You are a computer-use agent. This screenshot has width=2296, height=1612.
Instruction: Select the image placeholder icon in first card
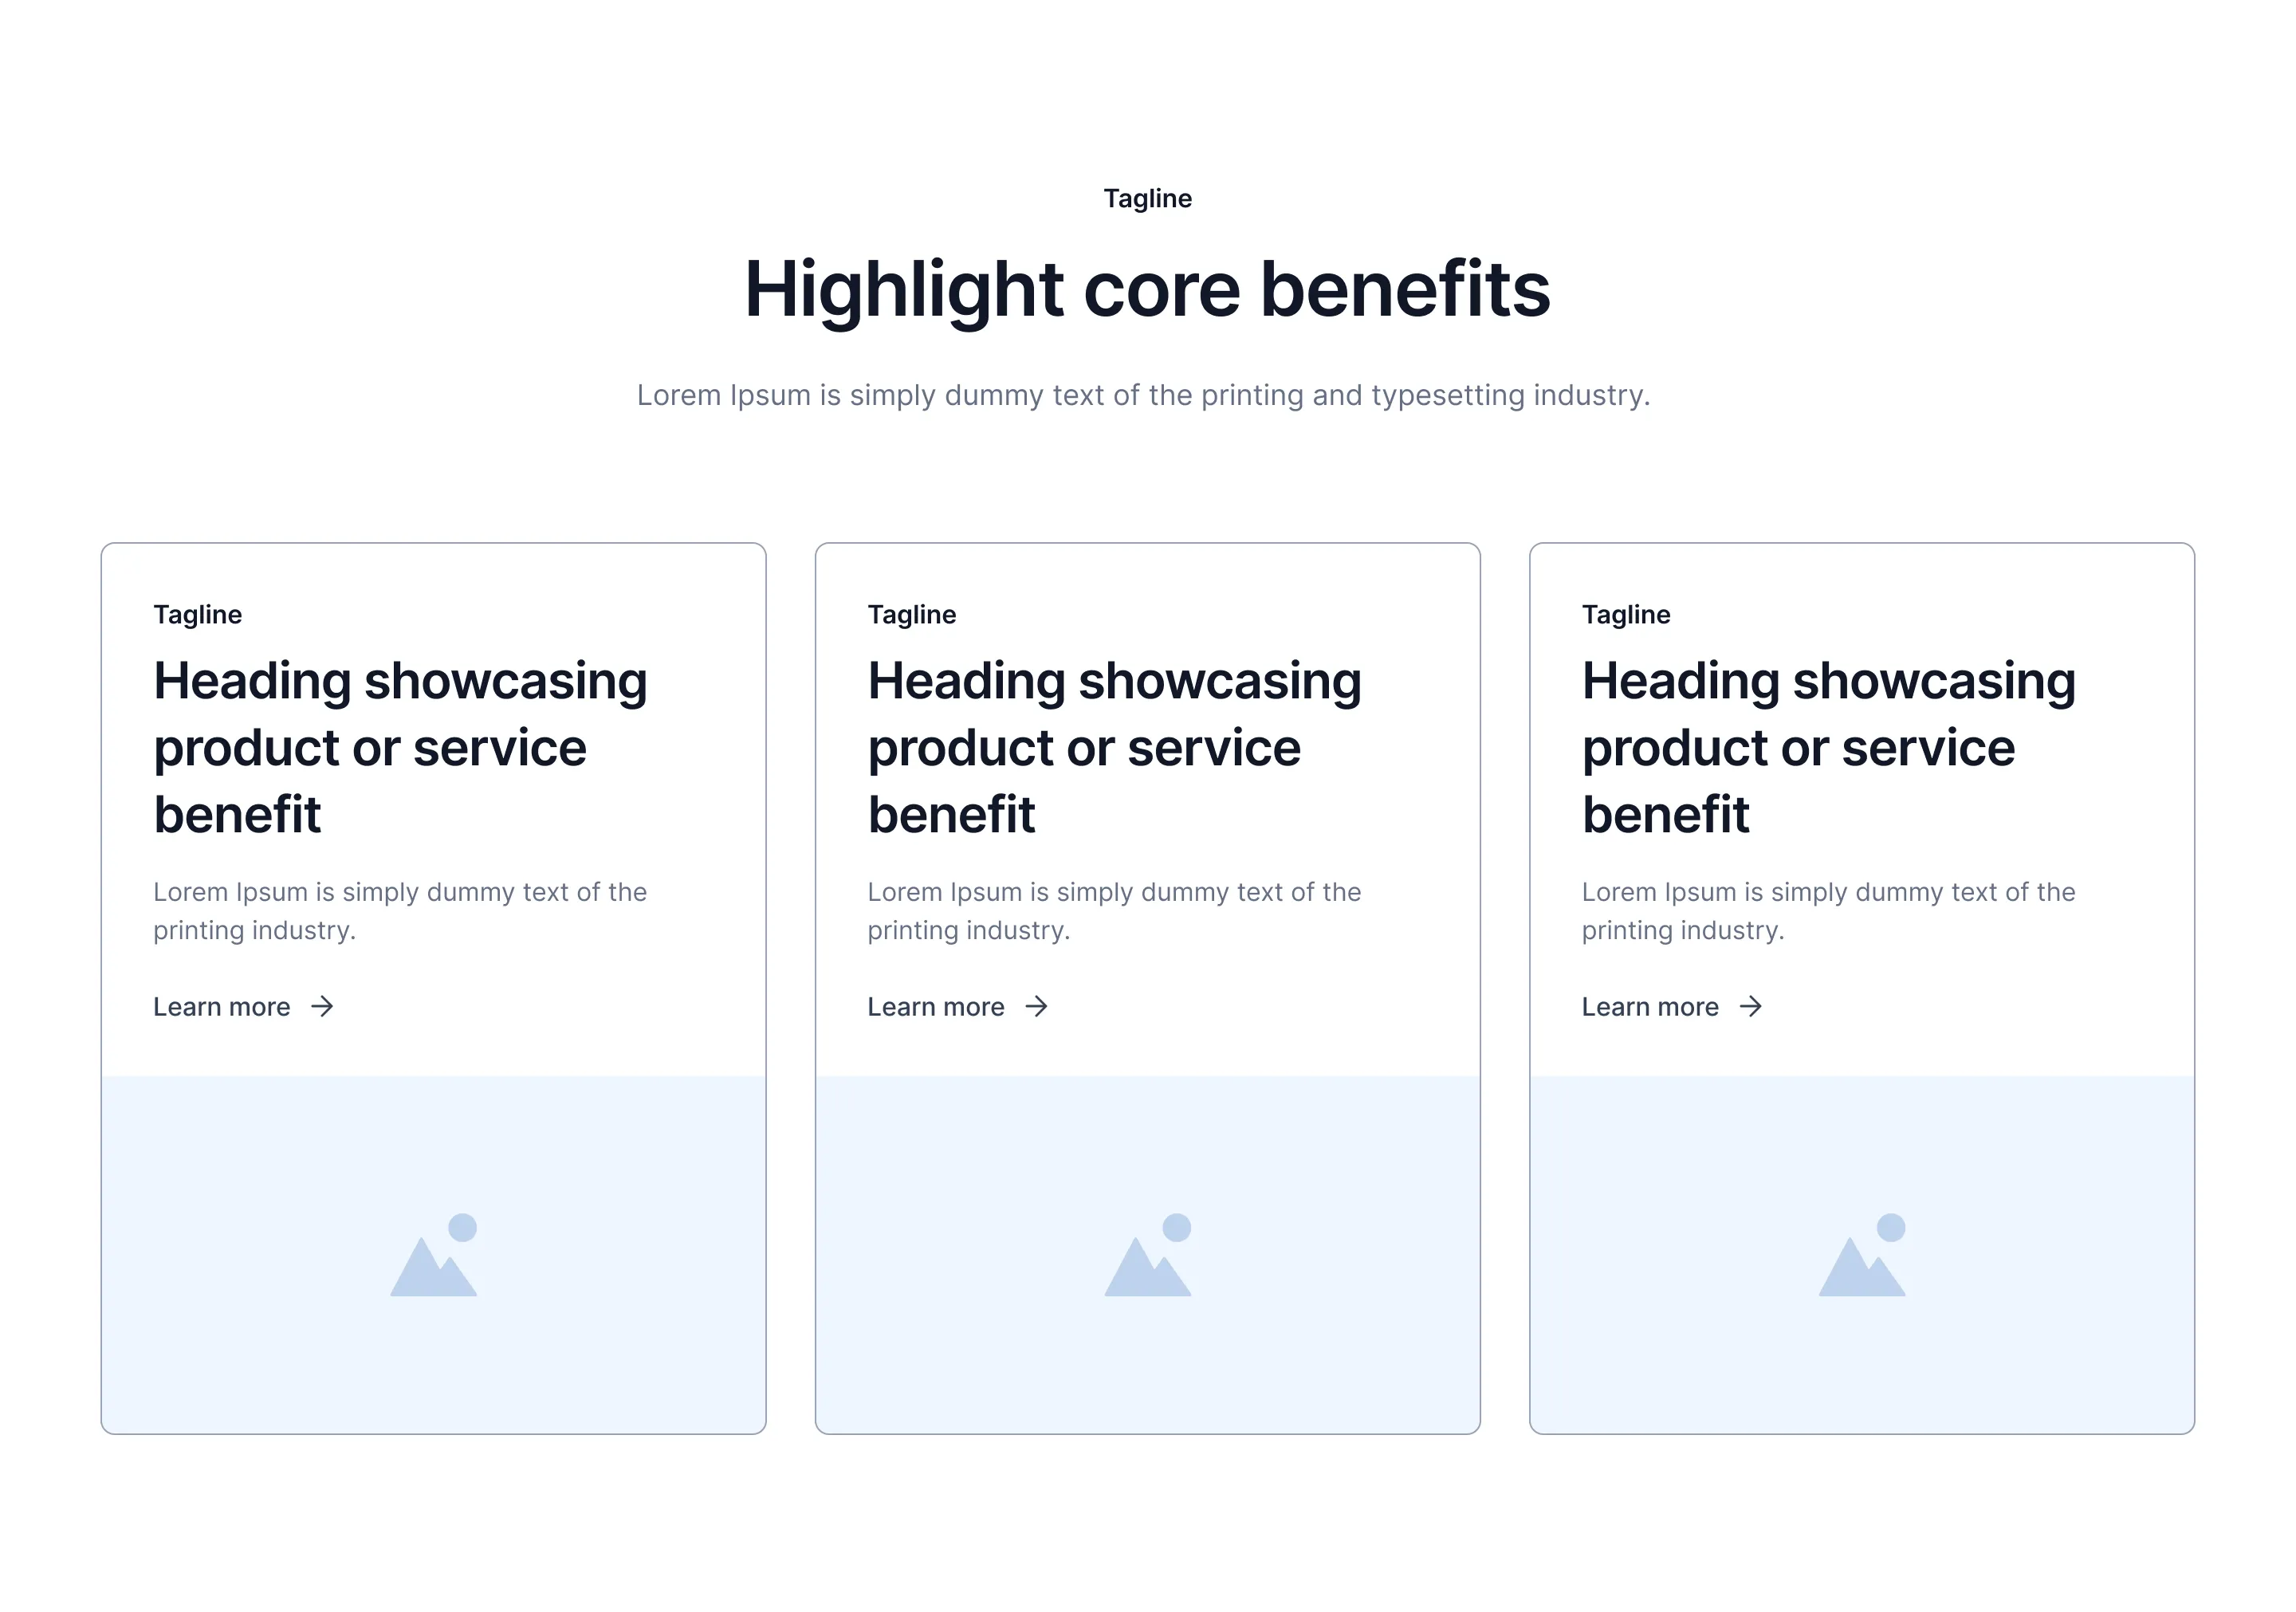pos(434,1255)
